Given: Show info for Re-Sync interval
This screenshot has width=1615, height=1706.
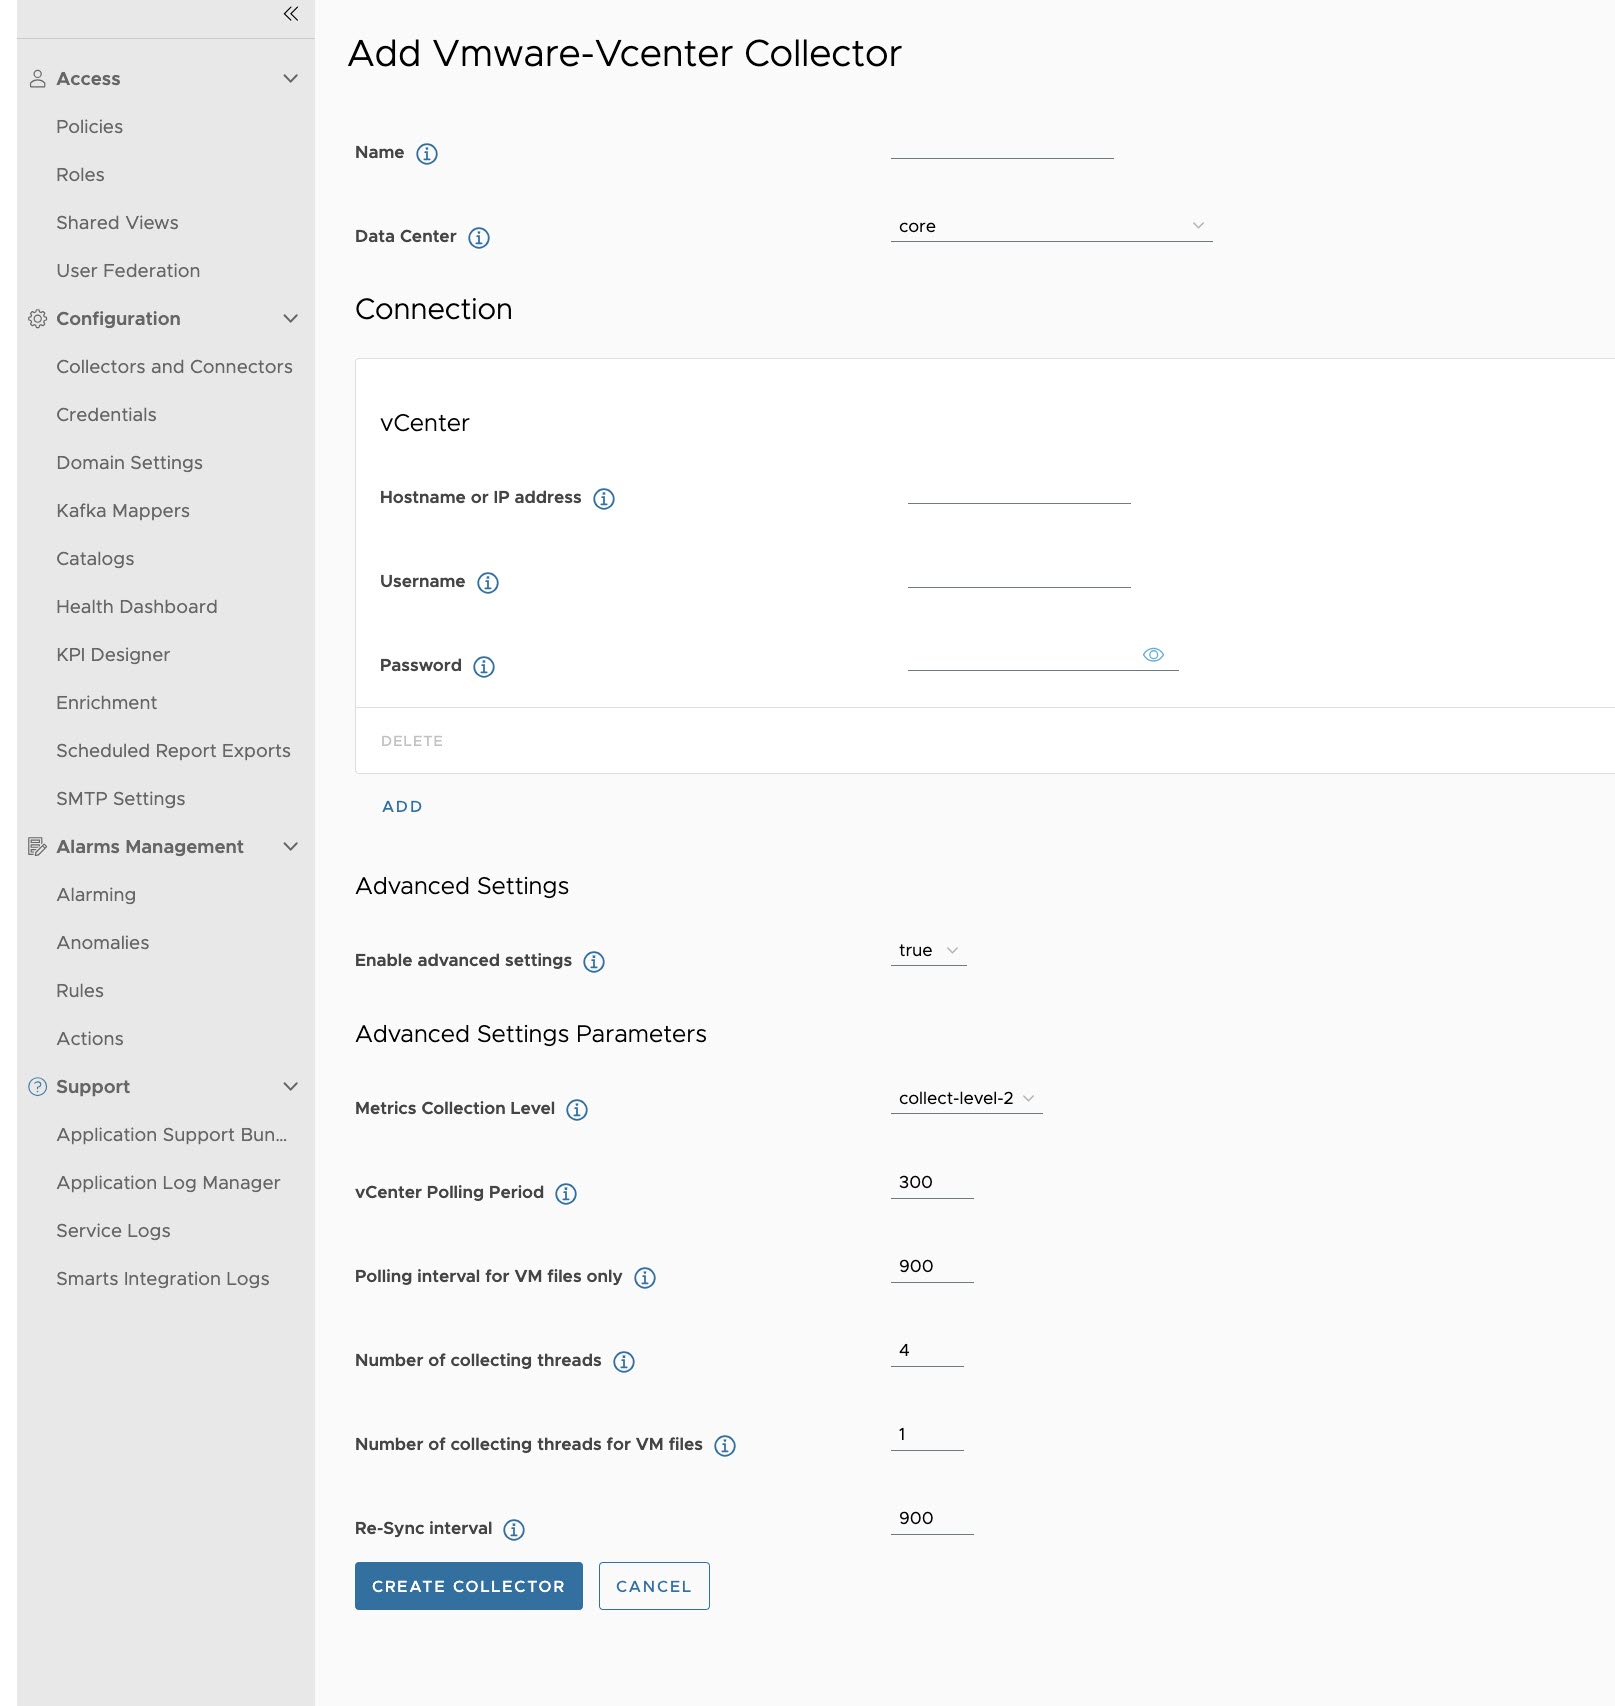Looking at the screenshot, I should point(514,1530).
